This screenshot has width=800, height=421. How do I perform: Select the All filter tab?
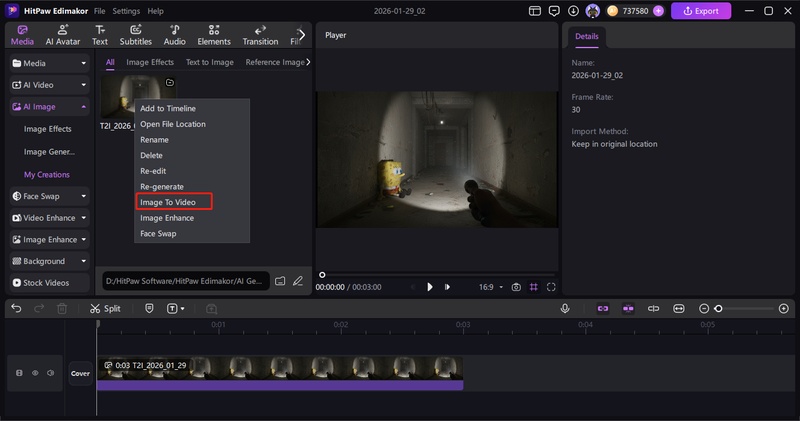point(110,62)
